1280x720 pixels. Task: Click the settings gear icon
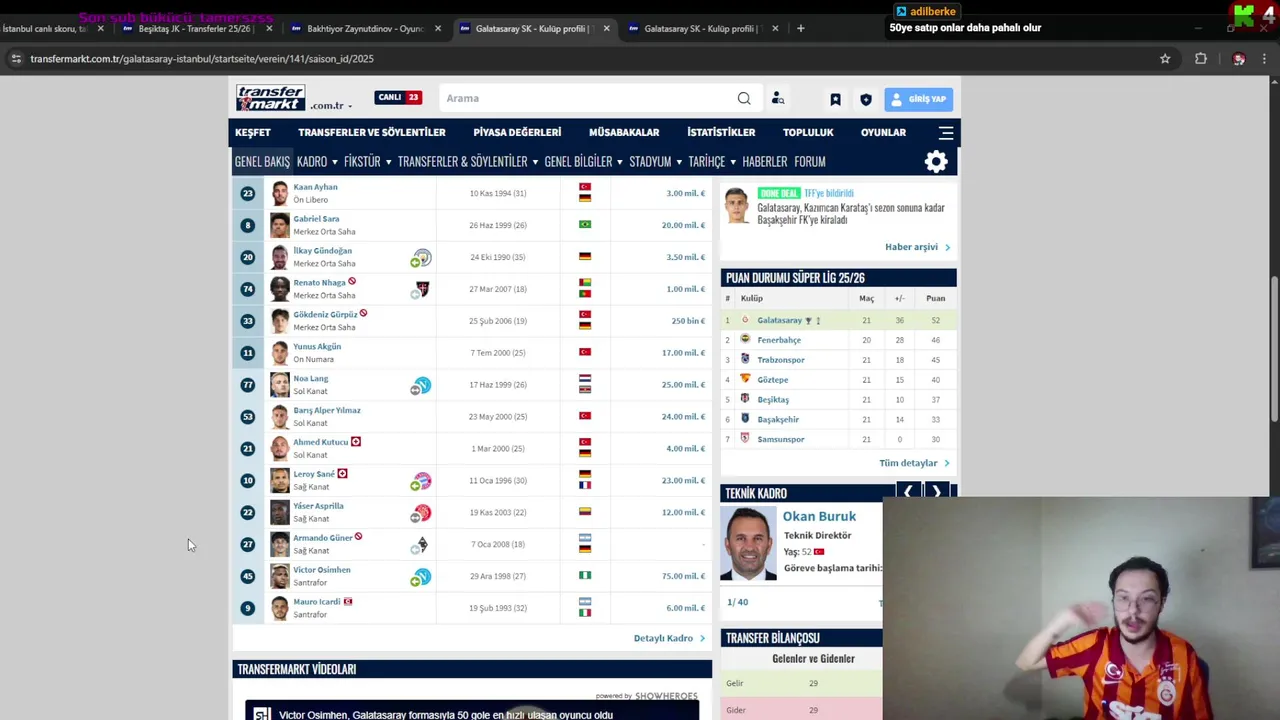[x=936, y=162]
